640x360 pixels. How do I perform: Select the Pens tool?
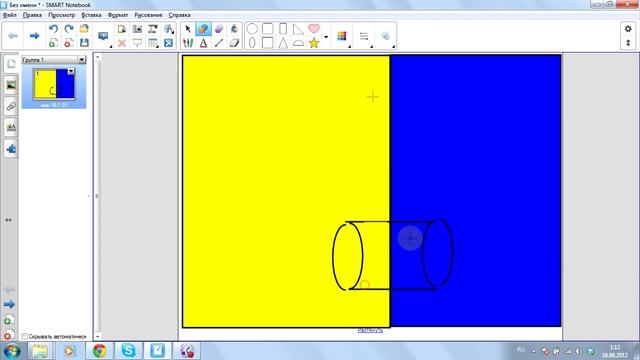pos(188,43)
